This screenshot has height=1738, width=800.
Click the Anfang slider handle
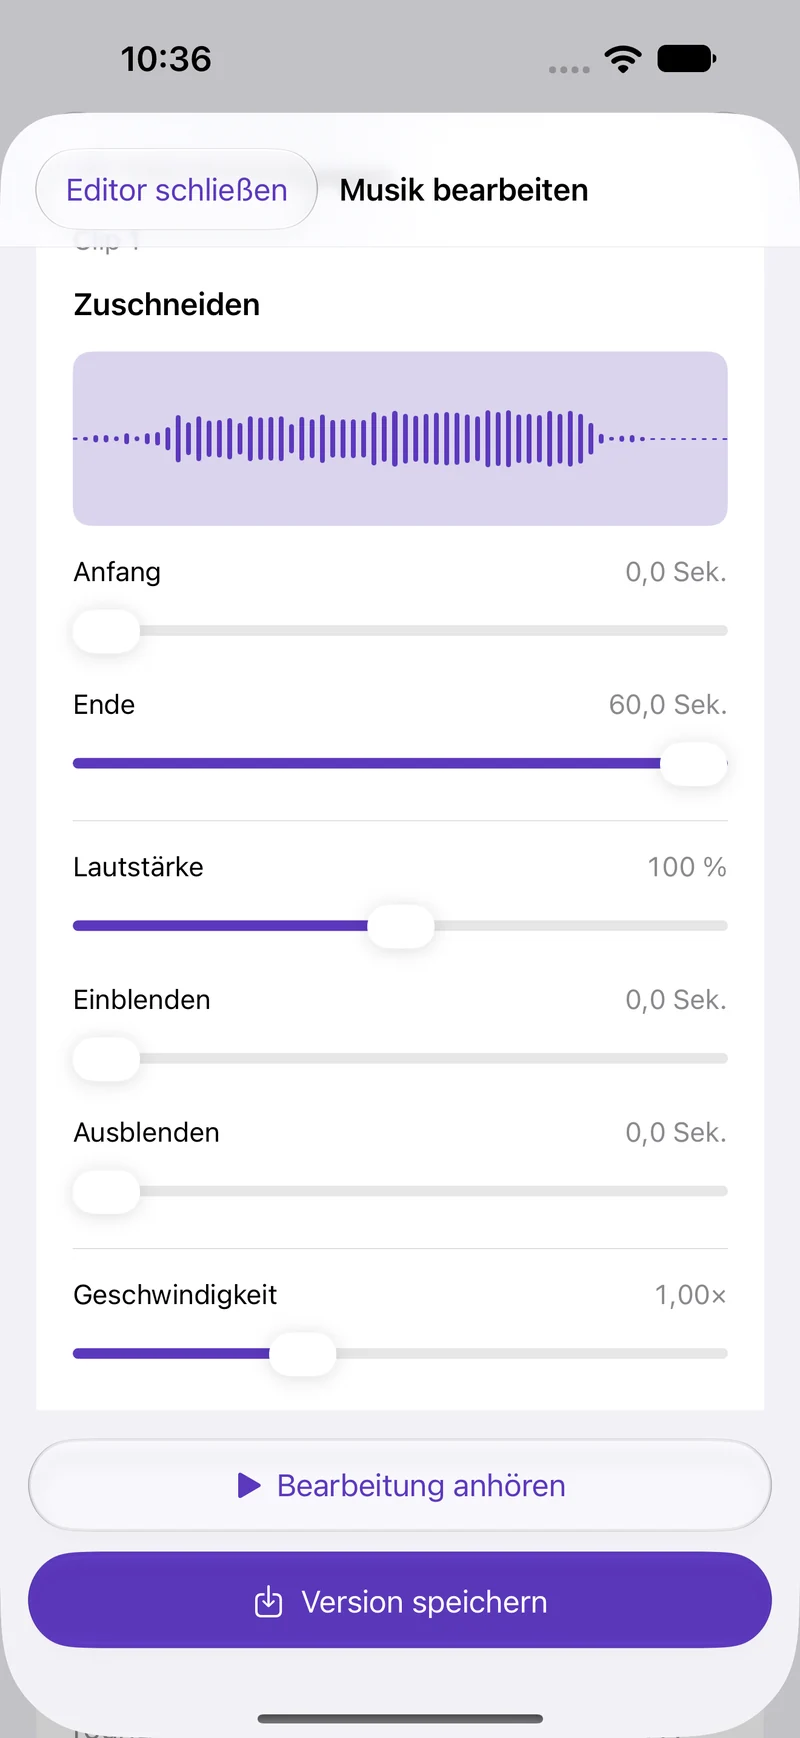(x=106, y=631)
